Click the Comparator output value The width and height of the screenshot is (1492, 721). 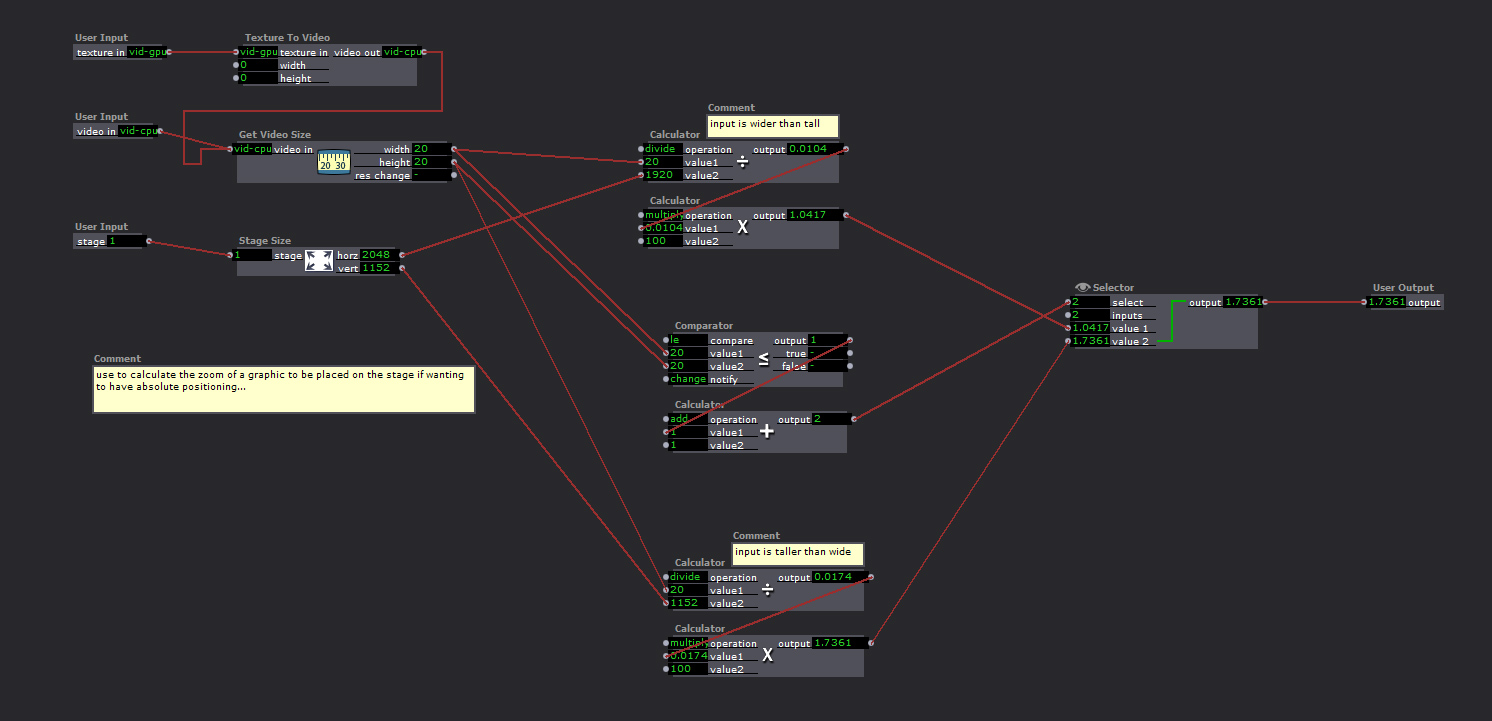tap(827, 340)
